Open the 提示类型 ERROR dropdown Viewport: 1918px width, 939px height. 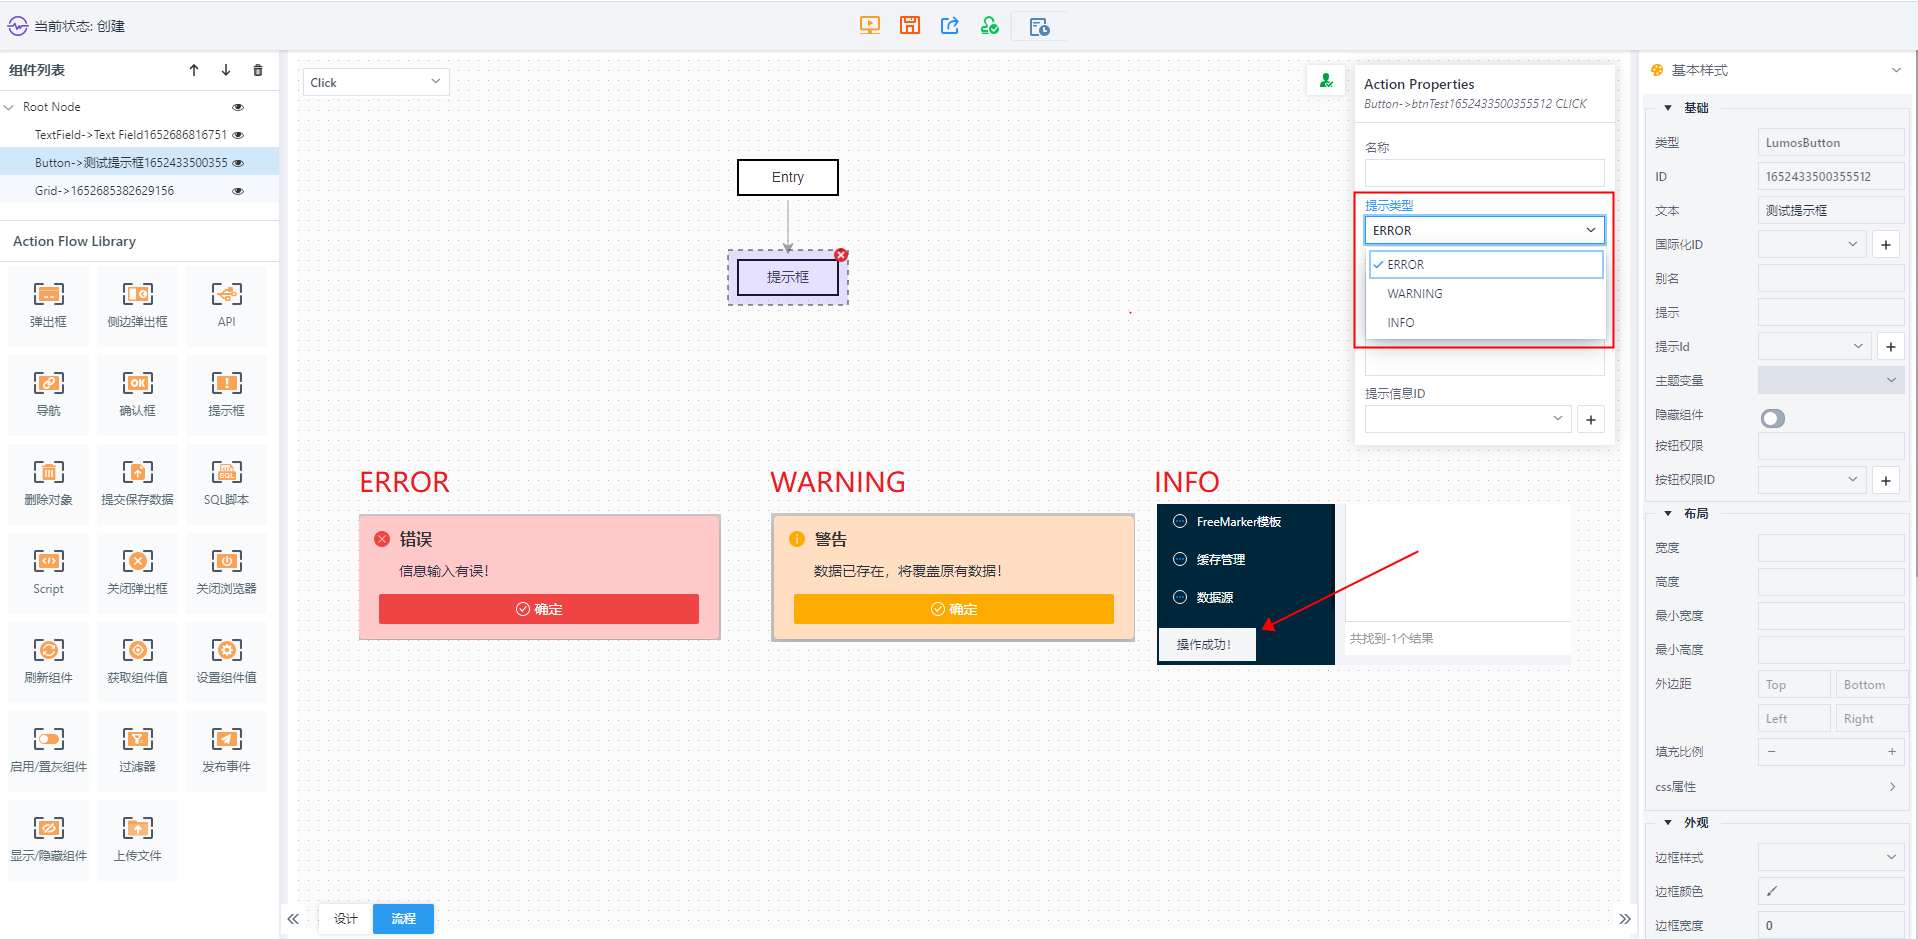coord(1484,230)
